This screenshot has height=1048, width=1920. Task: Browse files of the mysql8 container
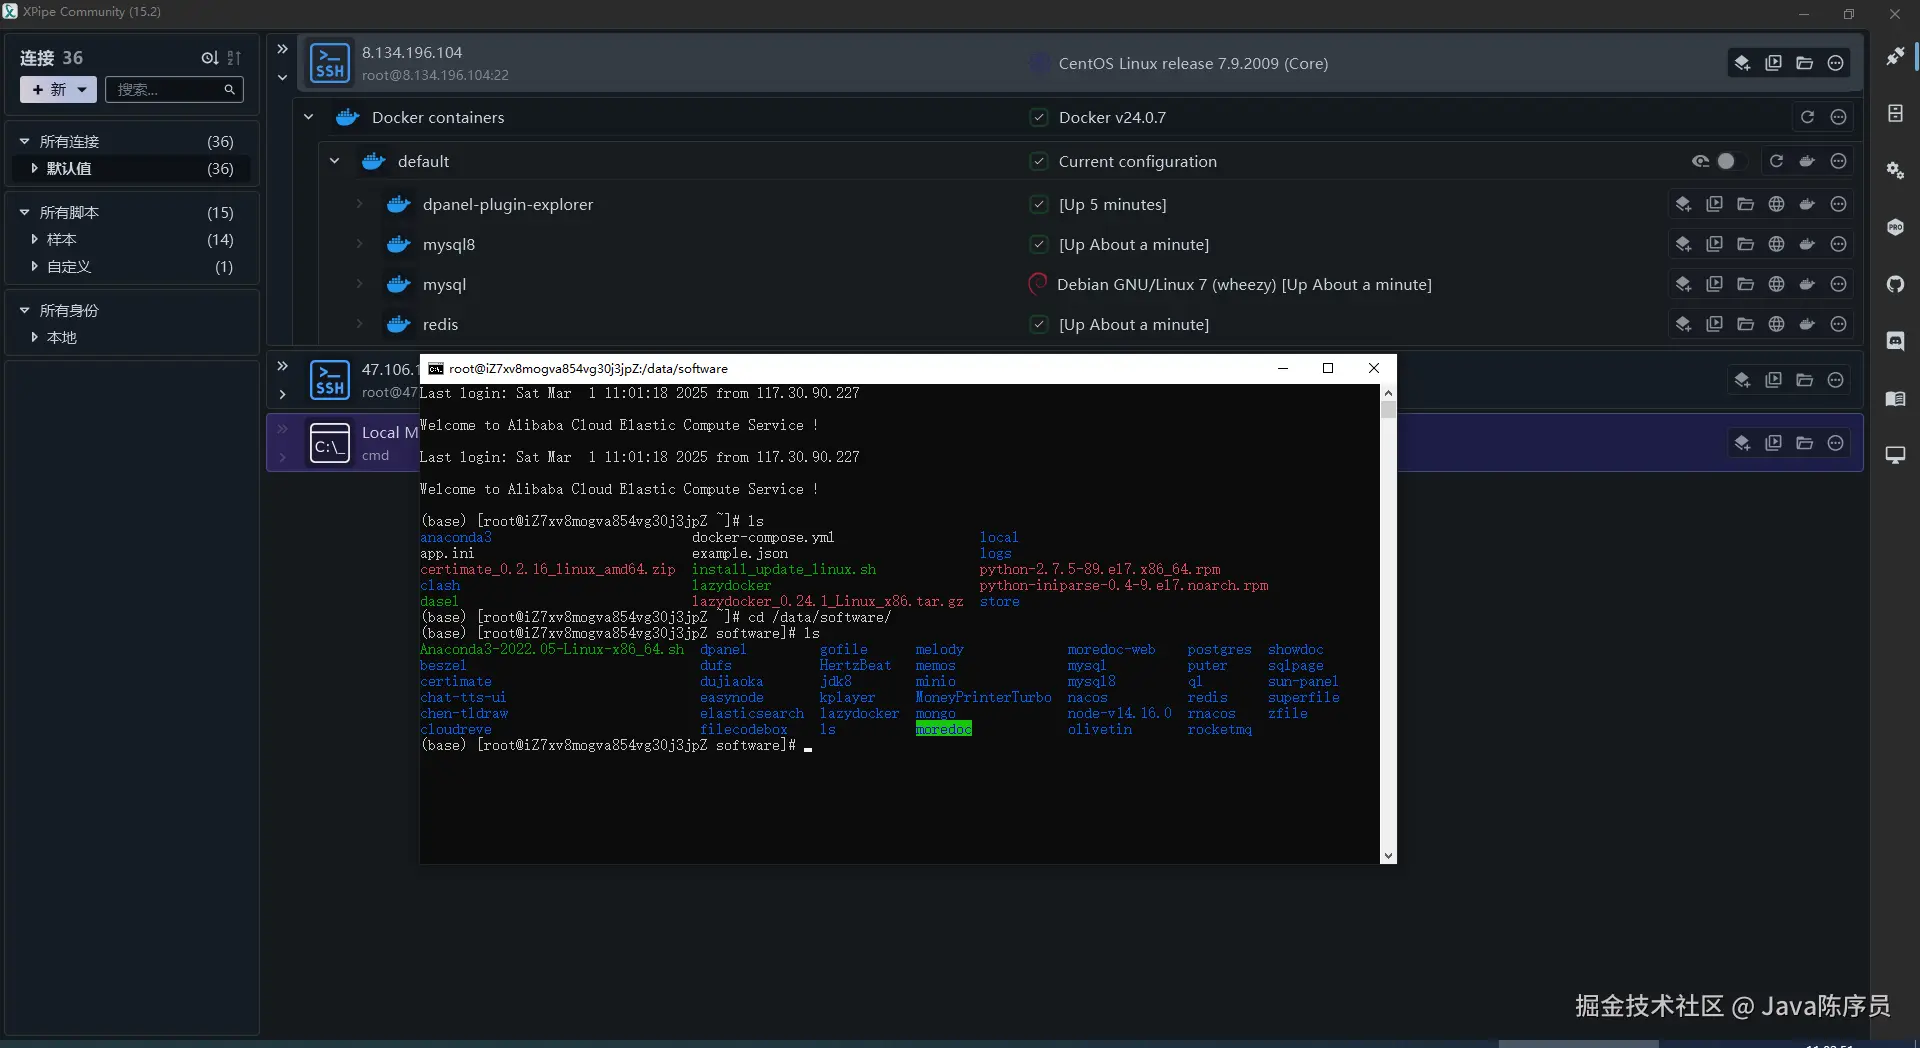[1745, 244]
